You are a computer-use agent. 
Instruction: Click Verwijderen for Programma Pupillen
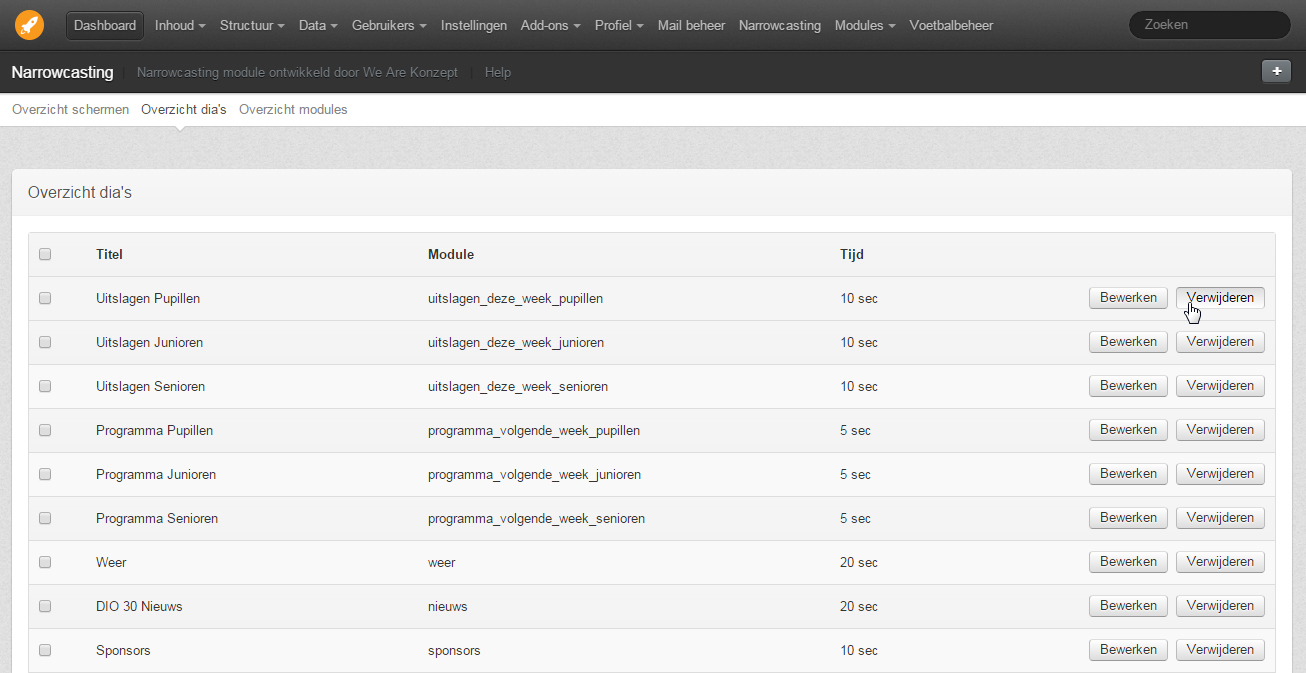coord(1220,430)
